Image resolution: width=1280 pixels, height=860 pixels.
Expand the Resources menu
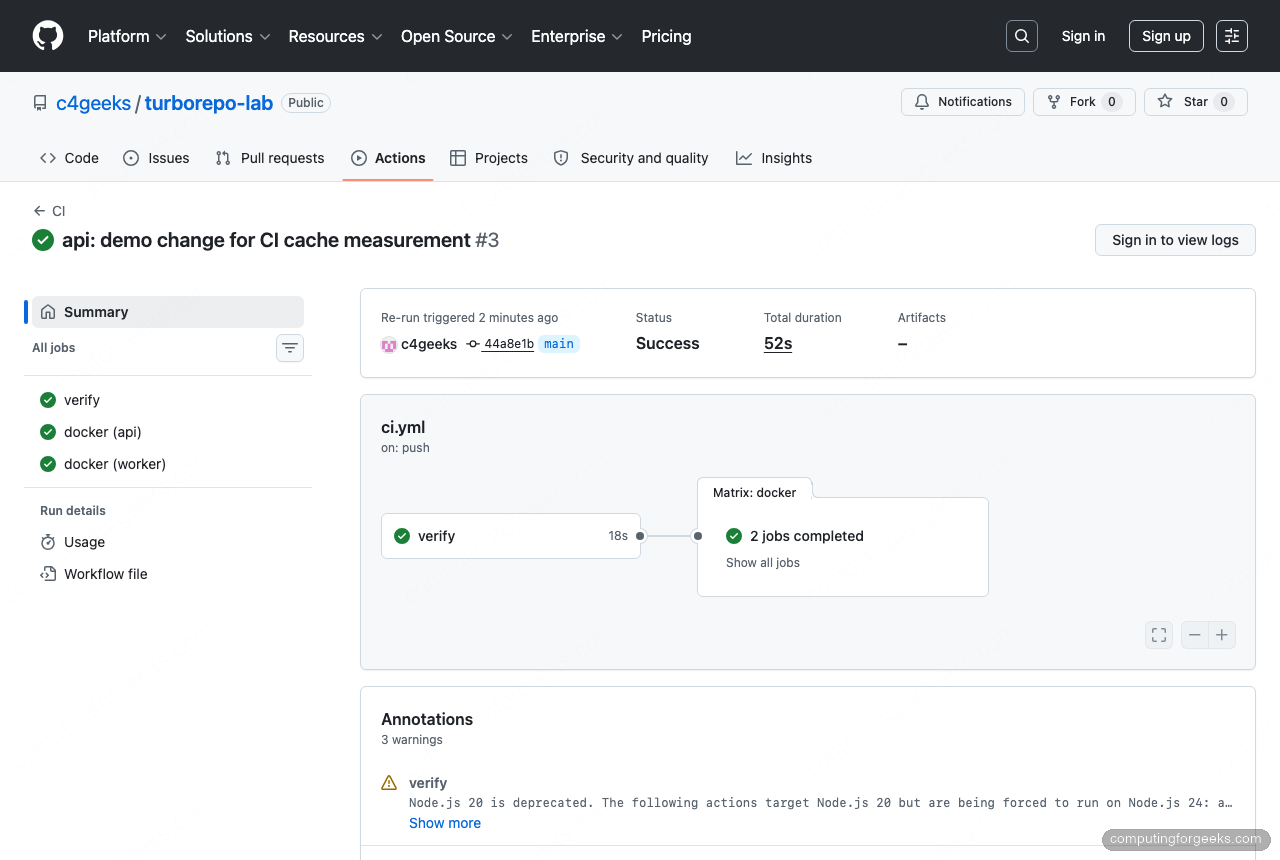tap(335, 36)
